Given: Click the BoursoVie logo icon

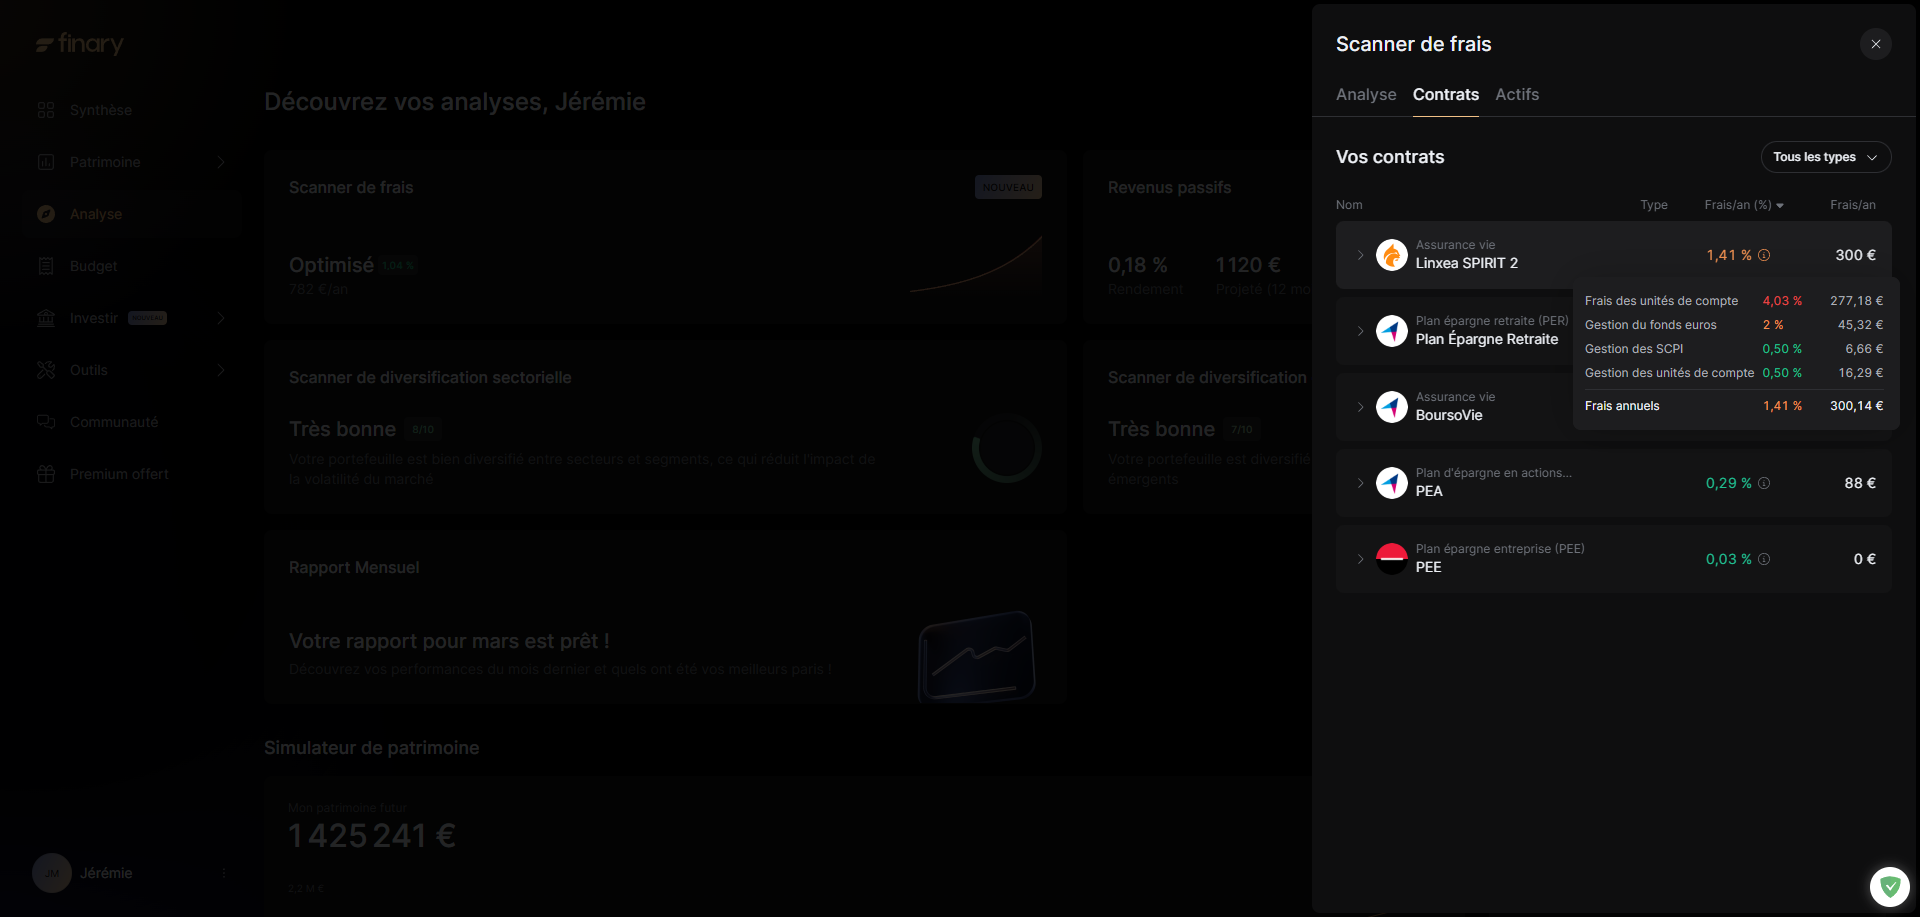Looking at the screenshot, I should click(x=1392, y=407).
